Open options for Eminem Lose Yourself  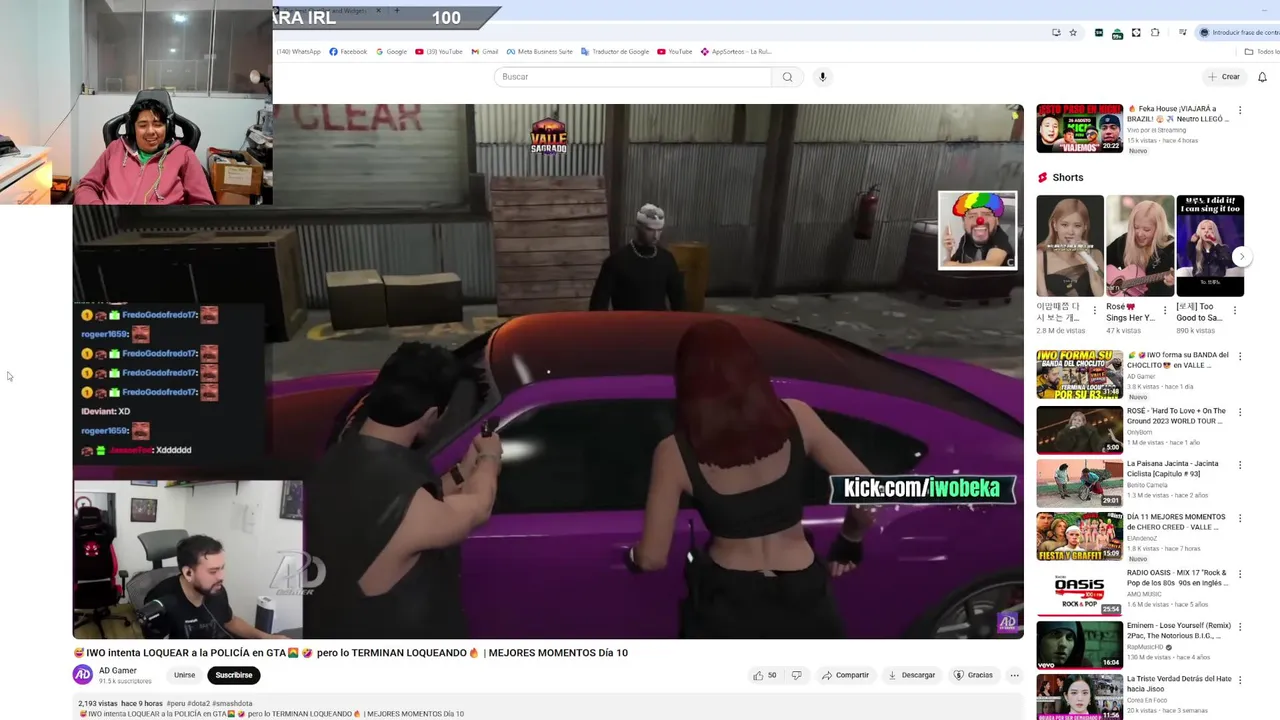click(1240, 626)
